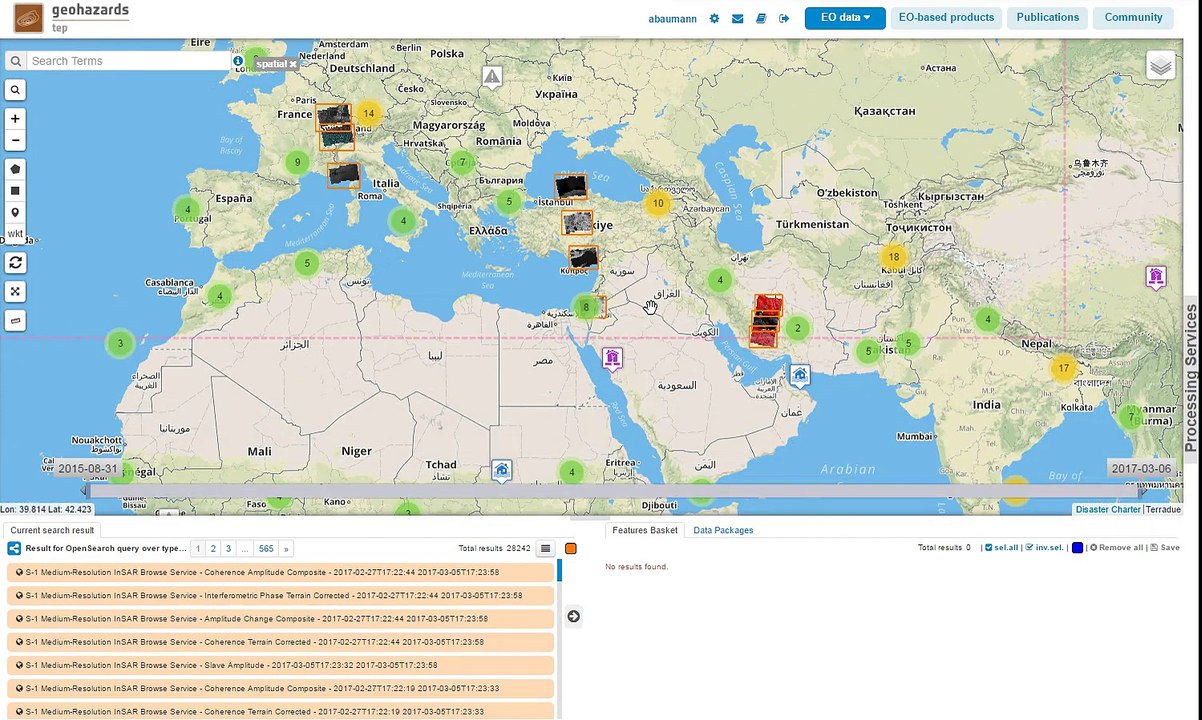1202x720 pixels.
Task: Select the polygon drawing tool
Action: (16, 168)
